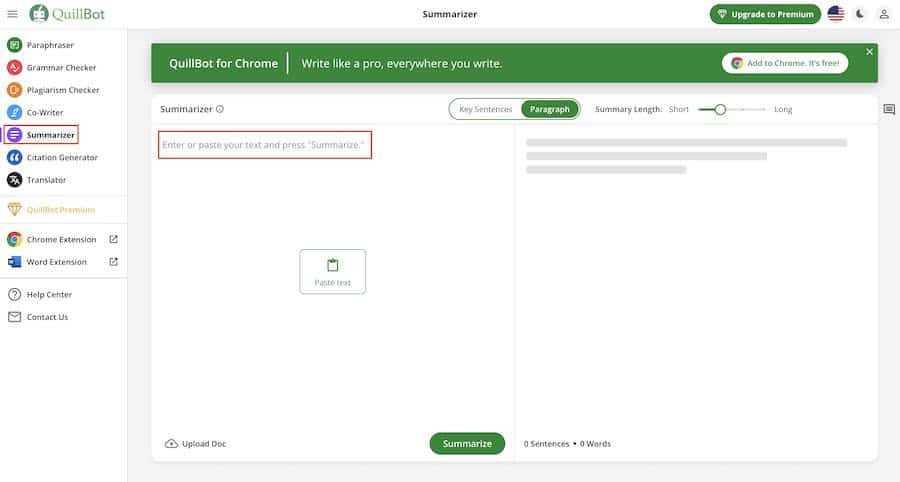This screenshot has width=900, height=482.
Task: Click the 'Summarizer' page title
Action: [x=449, y=14]
